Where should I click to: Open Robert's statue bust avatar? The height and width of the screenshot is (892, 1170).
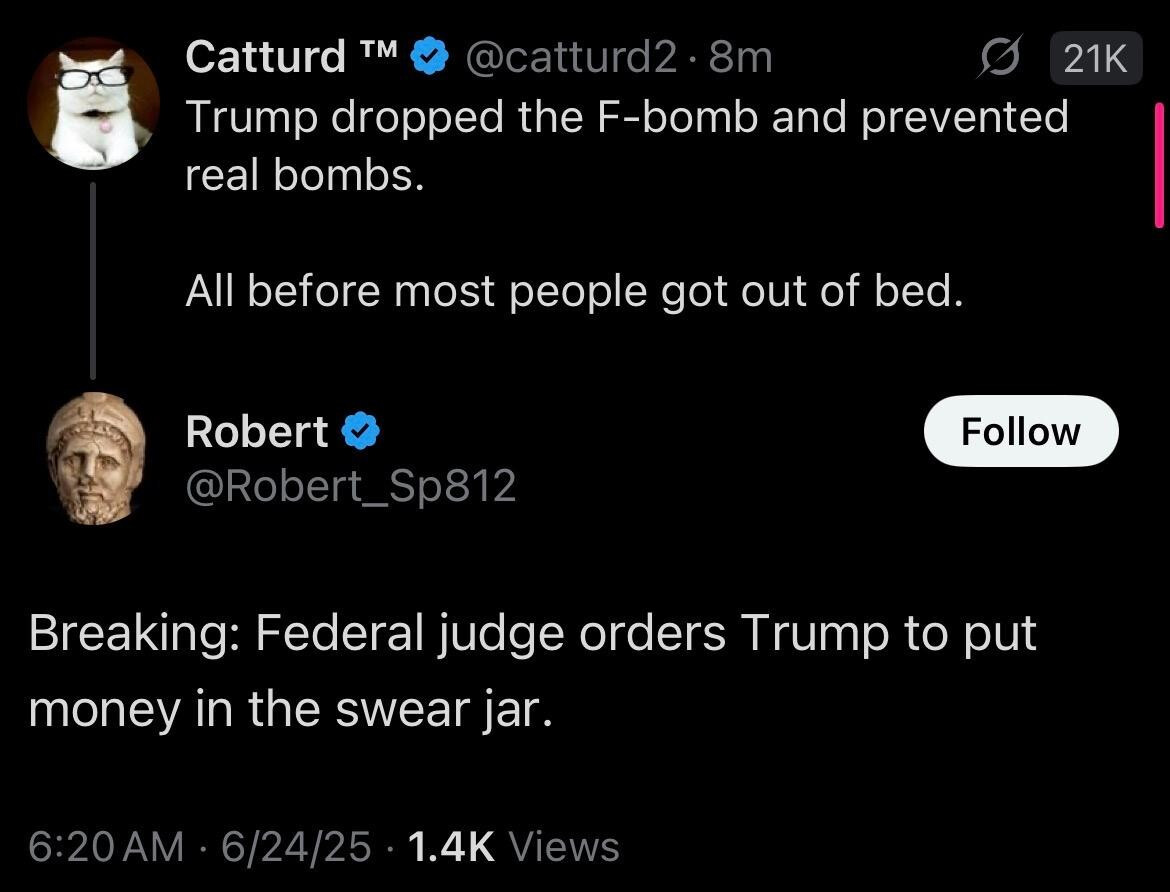pyautogui.click(x=96, y=457)
